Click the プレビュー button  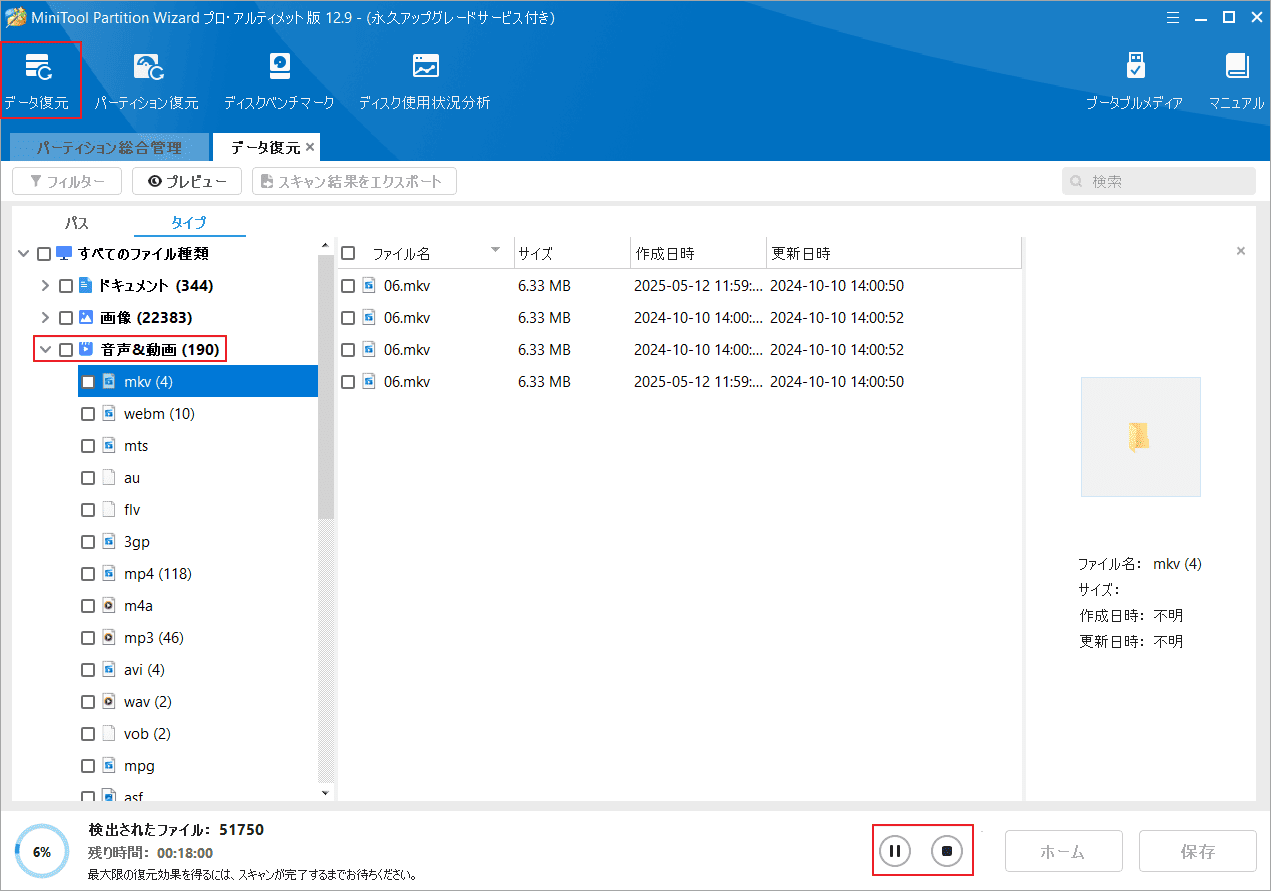[187, 181]
